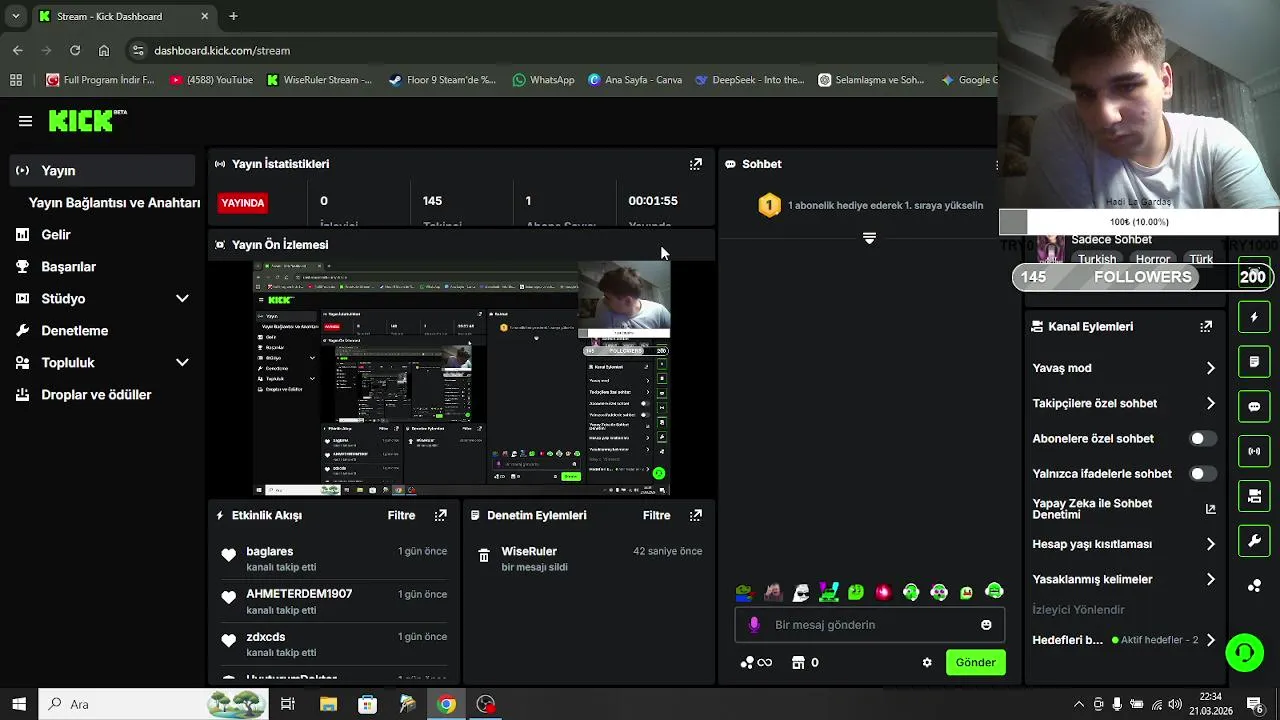Click the Yayın Ön İzlemesi stream thumbnail
This screenshot has width=1280, height=720.
(461, 378)
